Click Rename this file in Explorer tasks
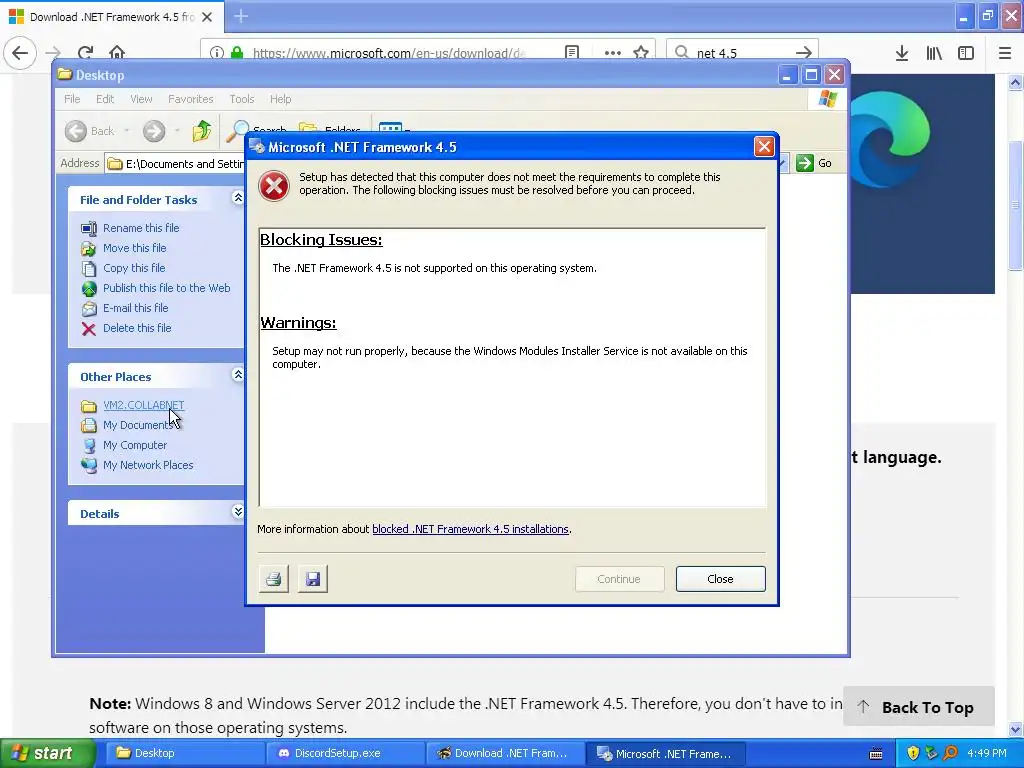 140,228
